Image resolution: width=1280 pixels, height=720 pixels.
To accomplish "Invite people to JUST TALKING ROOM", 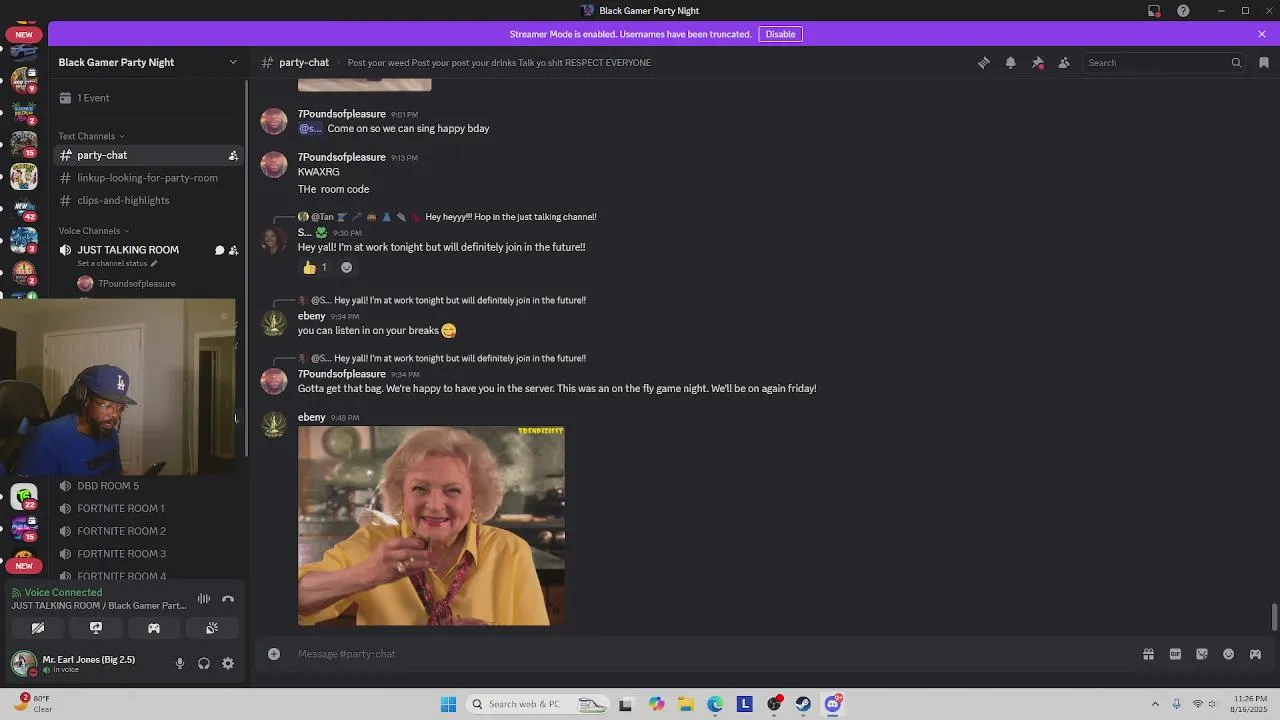I will pyautogui.click(x=233, y=250).
